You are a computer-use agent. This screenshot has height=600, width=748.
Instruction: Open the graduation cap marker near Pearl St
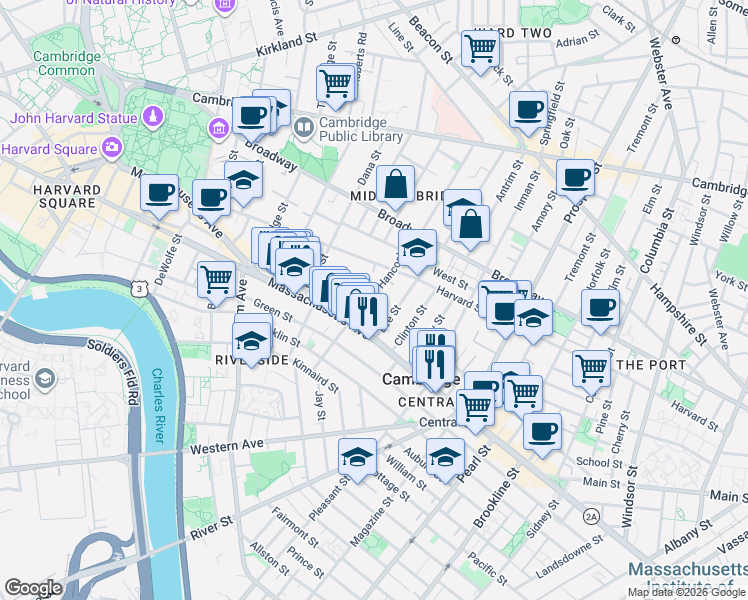[445, 459]
